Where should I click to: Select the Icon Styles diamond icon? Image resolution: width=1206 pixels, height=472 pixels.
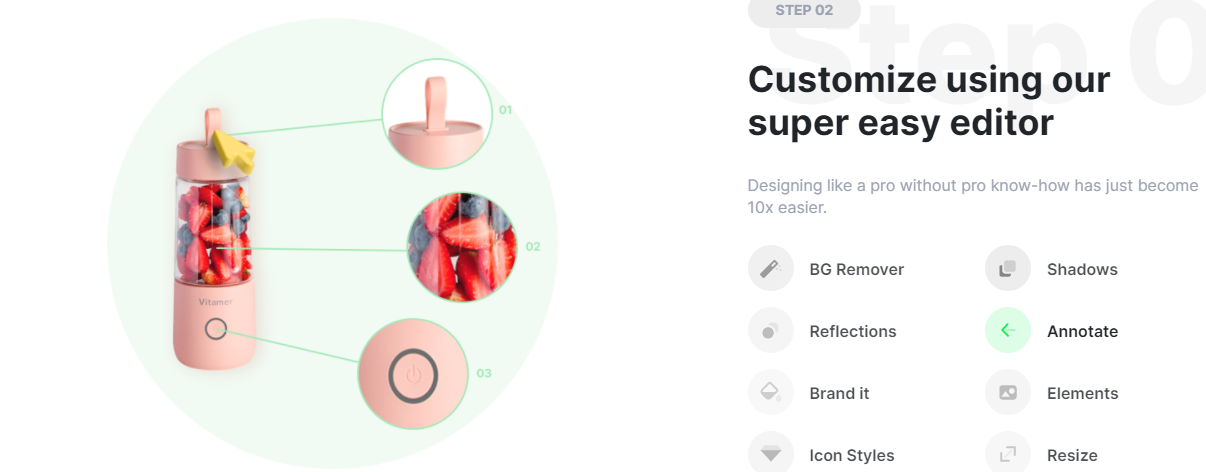(x=770, y=454)
